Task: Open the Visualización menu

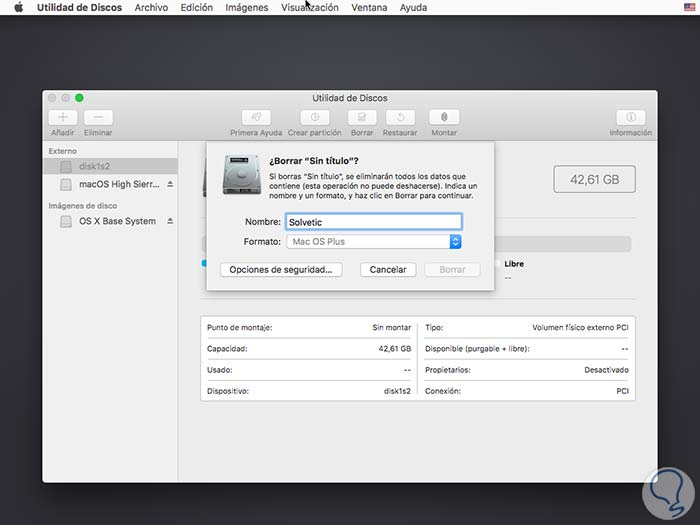Action: pos(310,8)
